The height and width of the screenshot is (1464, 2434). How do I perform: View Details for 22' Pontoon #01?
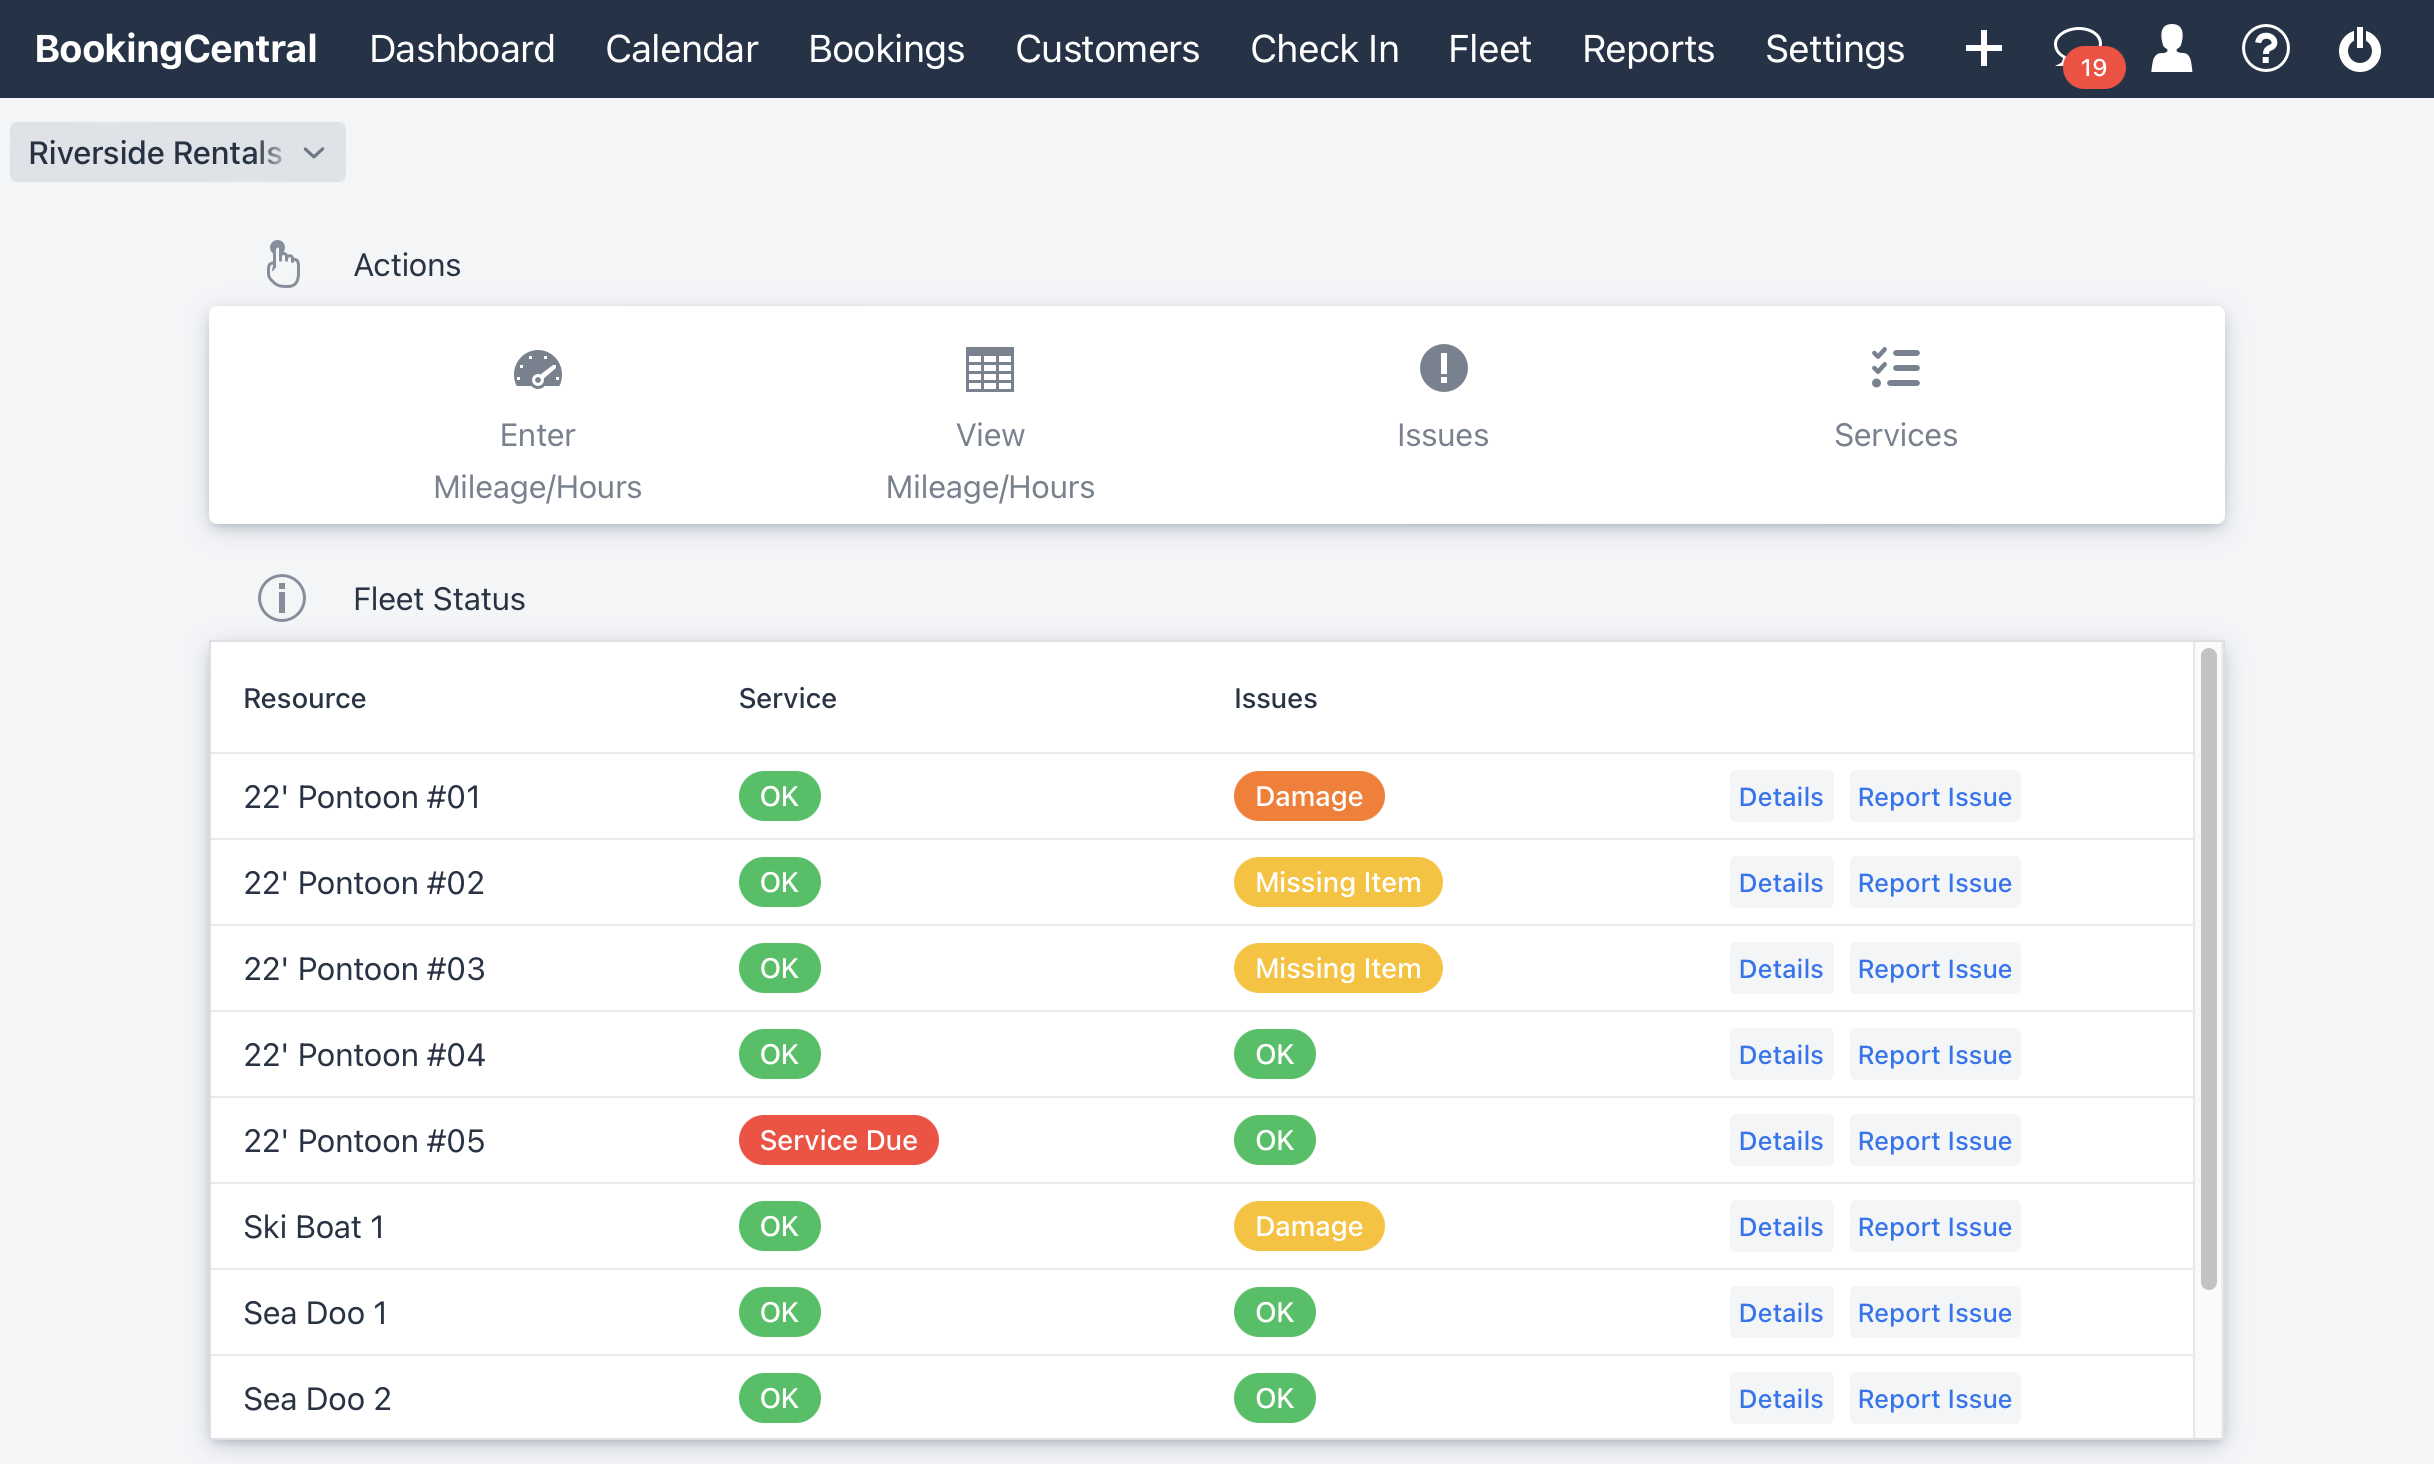[x=1781, y=796]
